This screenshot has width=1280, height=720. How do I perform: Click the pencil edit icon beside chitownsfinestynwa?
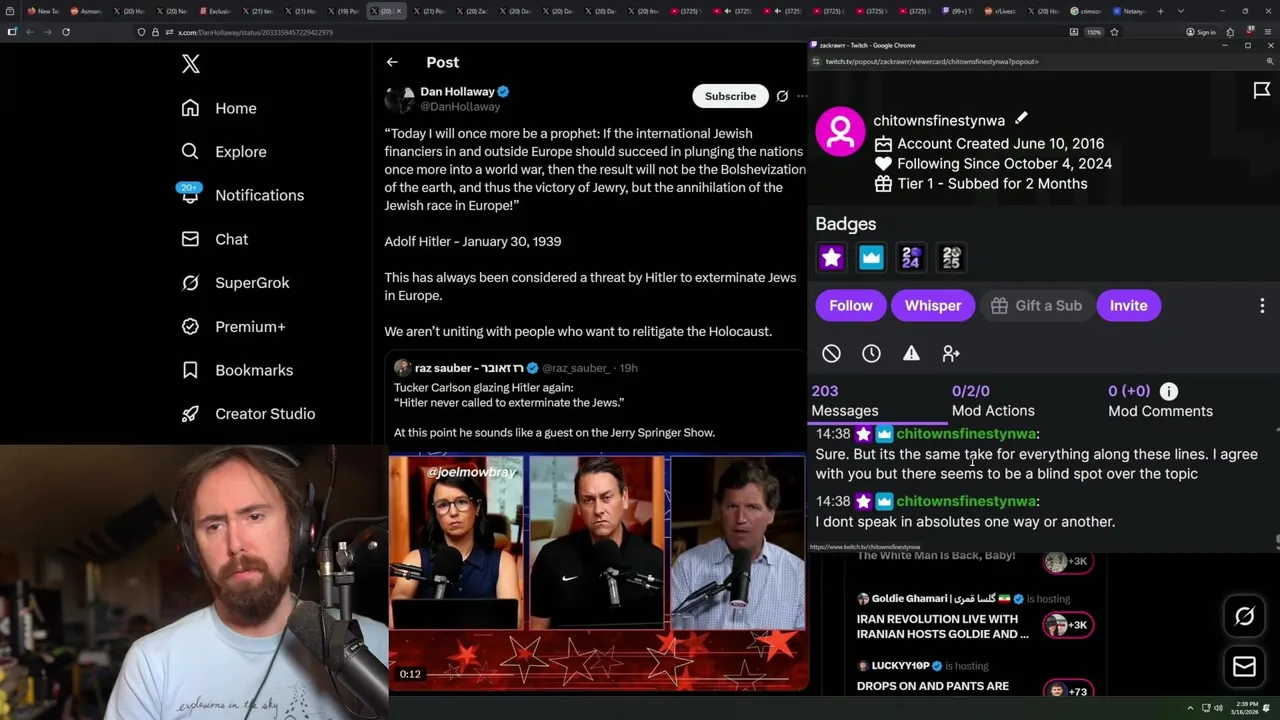pos(1021,120)
